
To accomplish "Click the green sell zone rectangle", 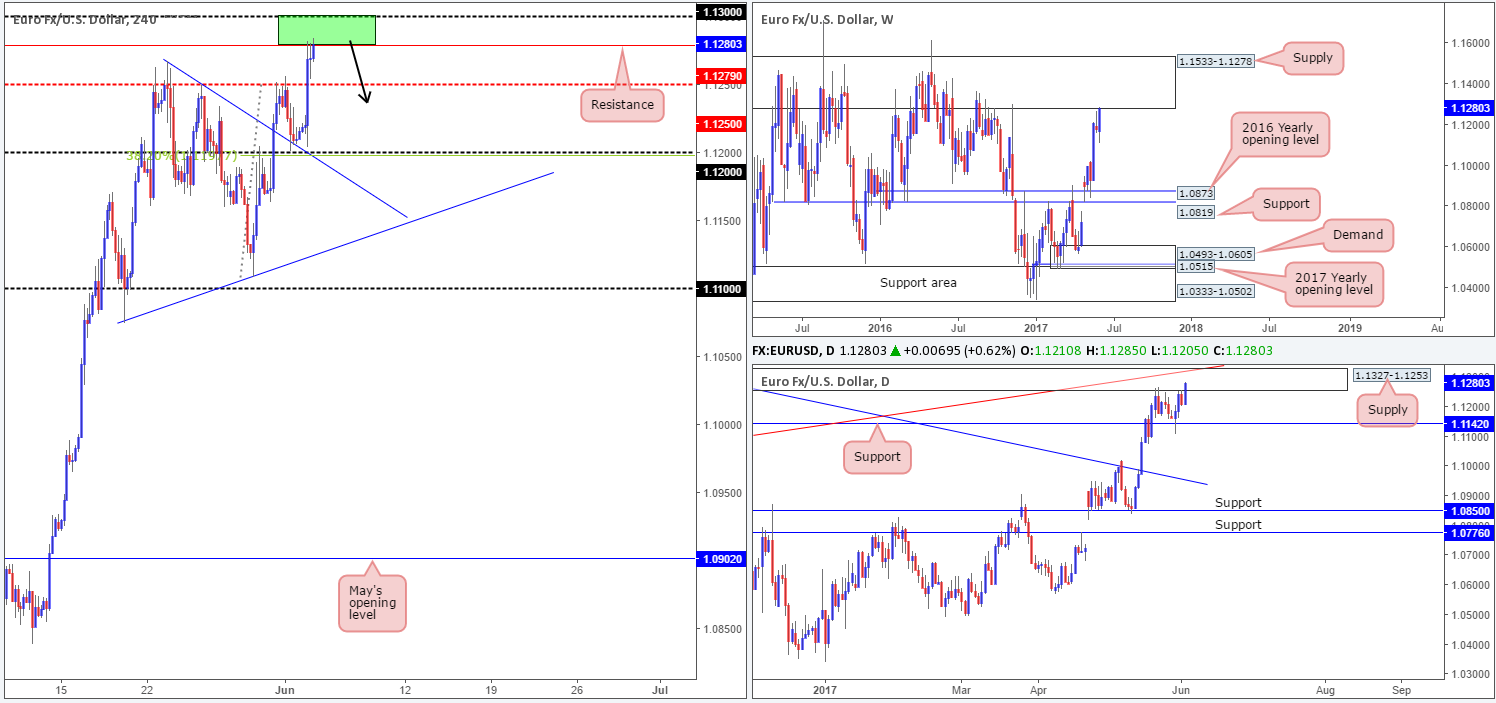I will point(326,30).
